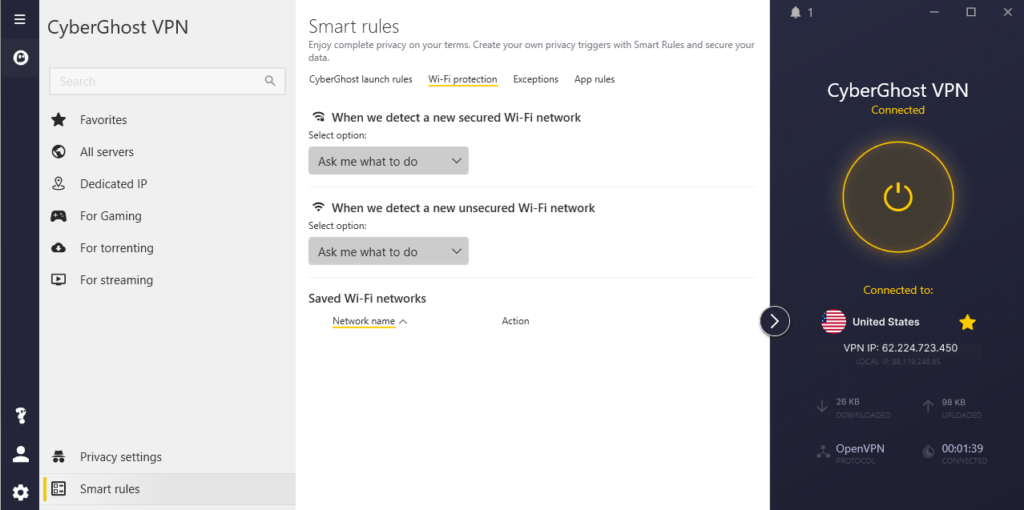Click the For torrenting cloud icon

coord(59,247)
